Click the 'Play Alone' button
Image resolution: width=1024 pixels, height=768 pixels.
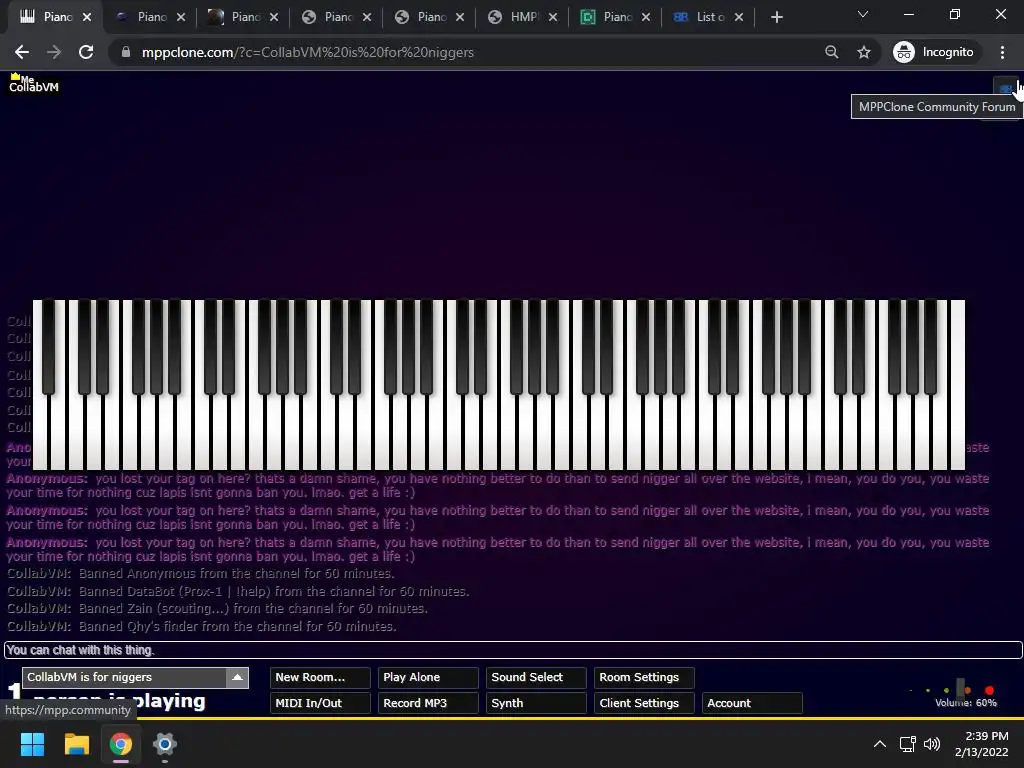(428, 677)
